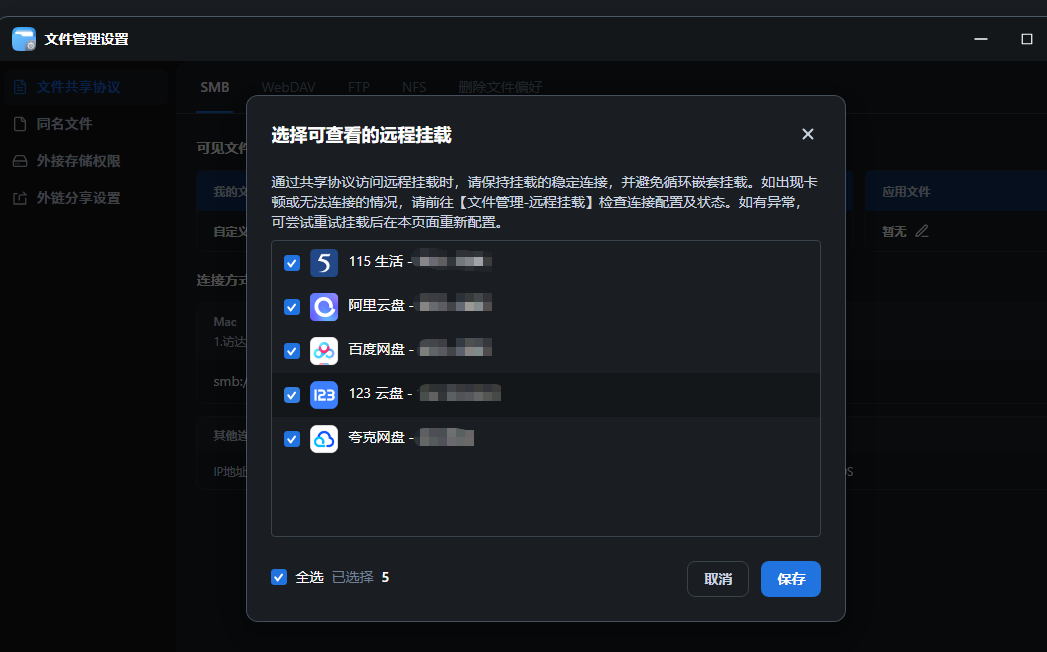Viewport: 1047px width, 652px height.
Task: Uncheck the 百度网盘 mount checkbox
Action: [292, 351]
